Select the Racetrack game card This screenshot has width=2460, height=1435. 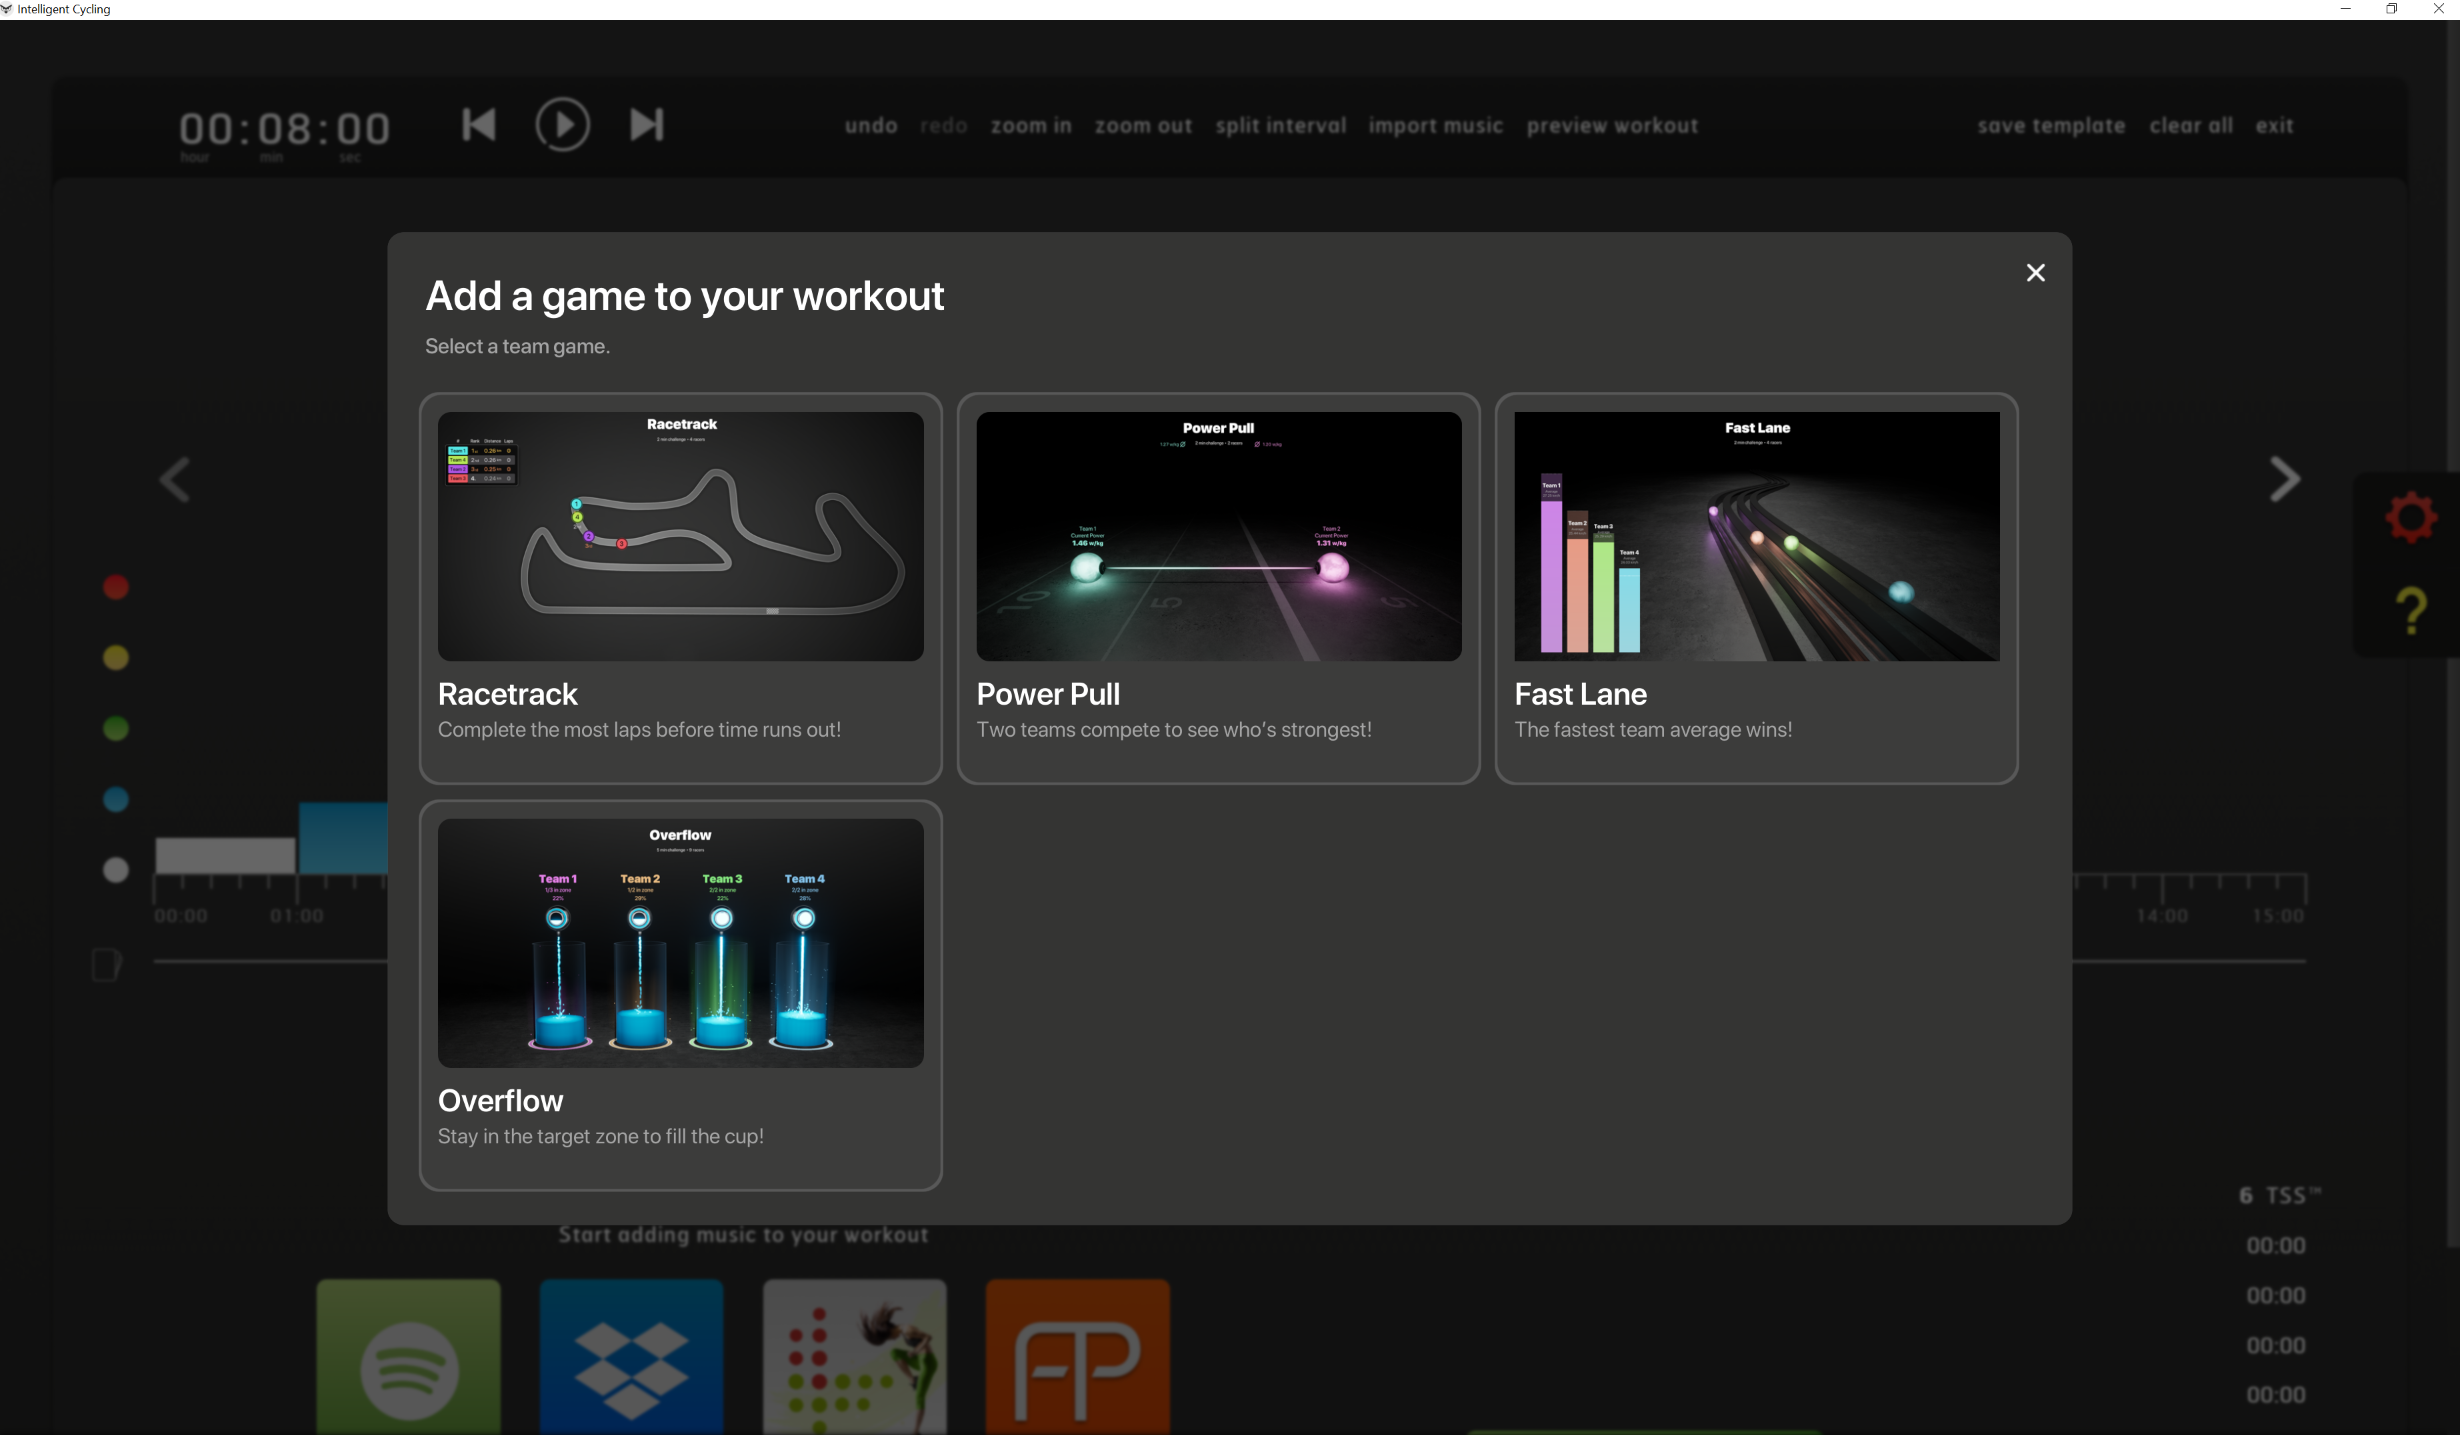click(x=680, y=588)
